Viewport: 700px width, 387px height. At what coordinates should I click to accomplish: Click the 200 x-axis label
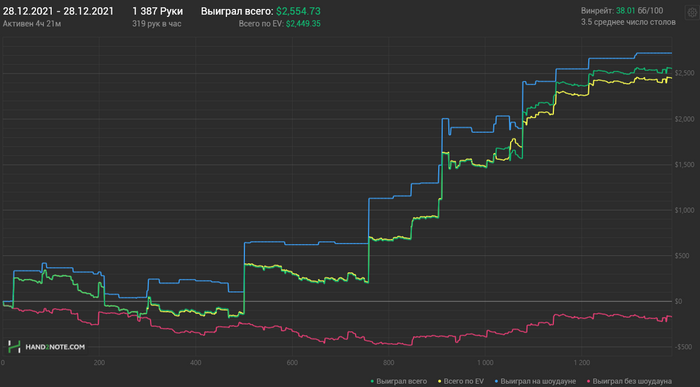coord(99,363)
